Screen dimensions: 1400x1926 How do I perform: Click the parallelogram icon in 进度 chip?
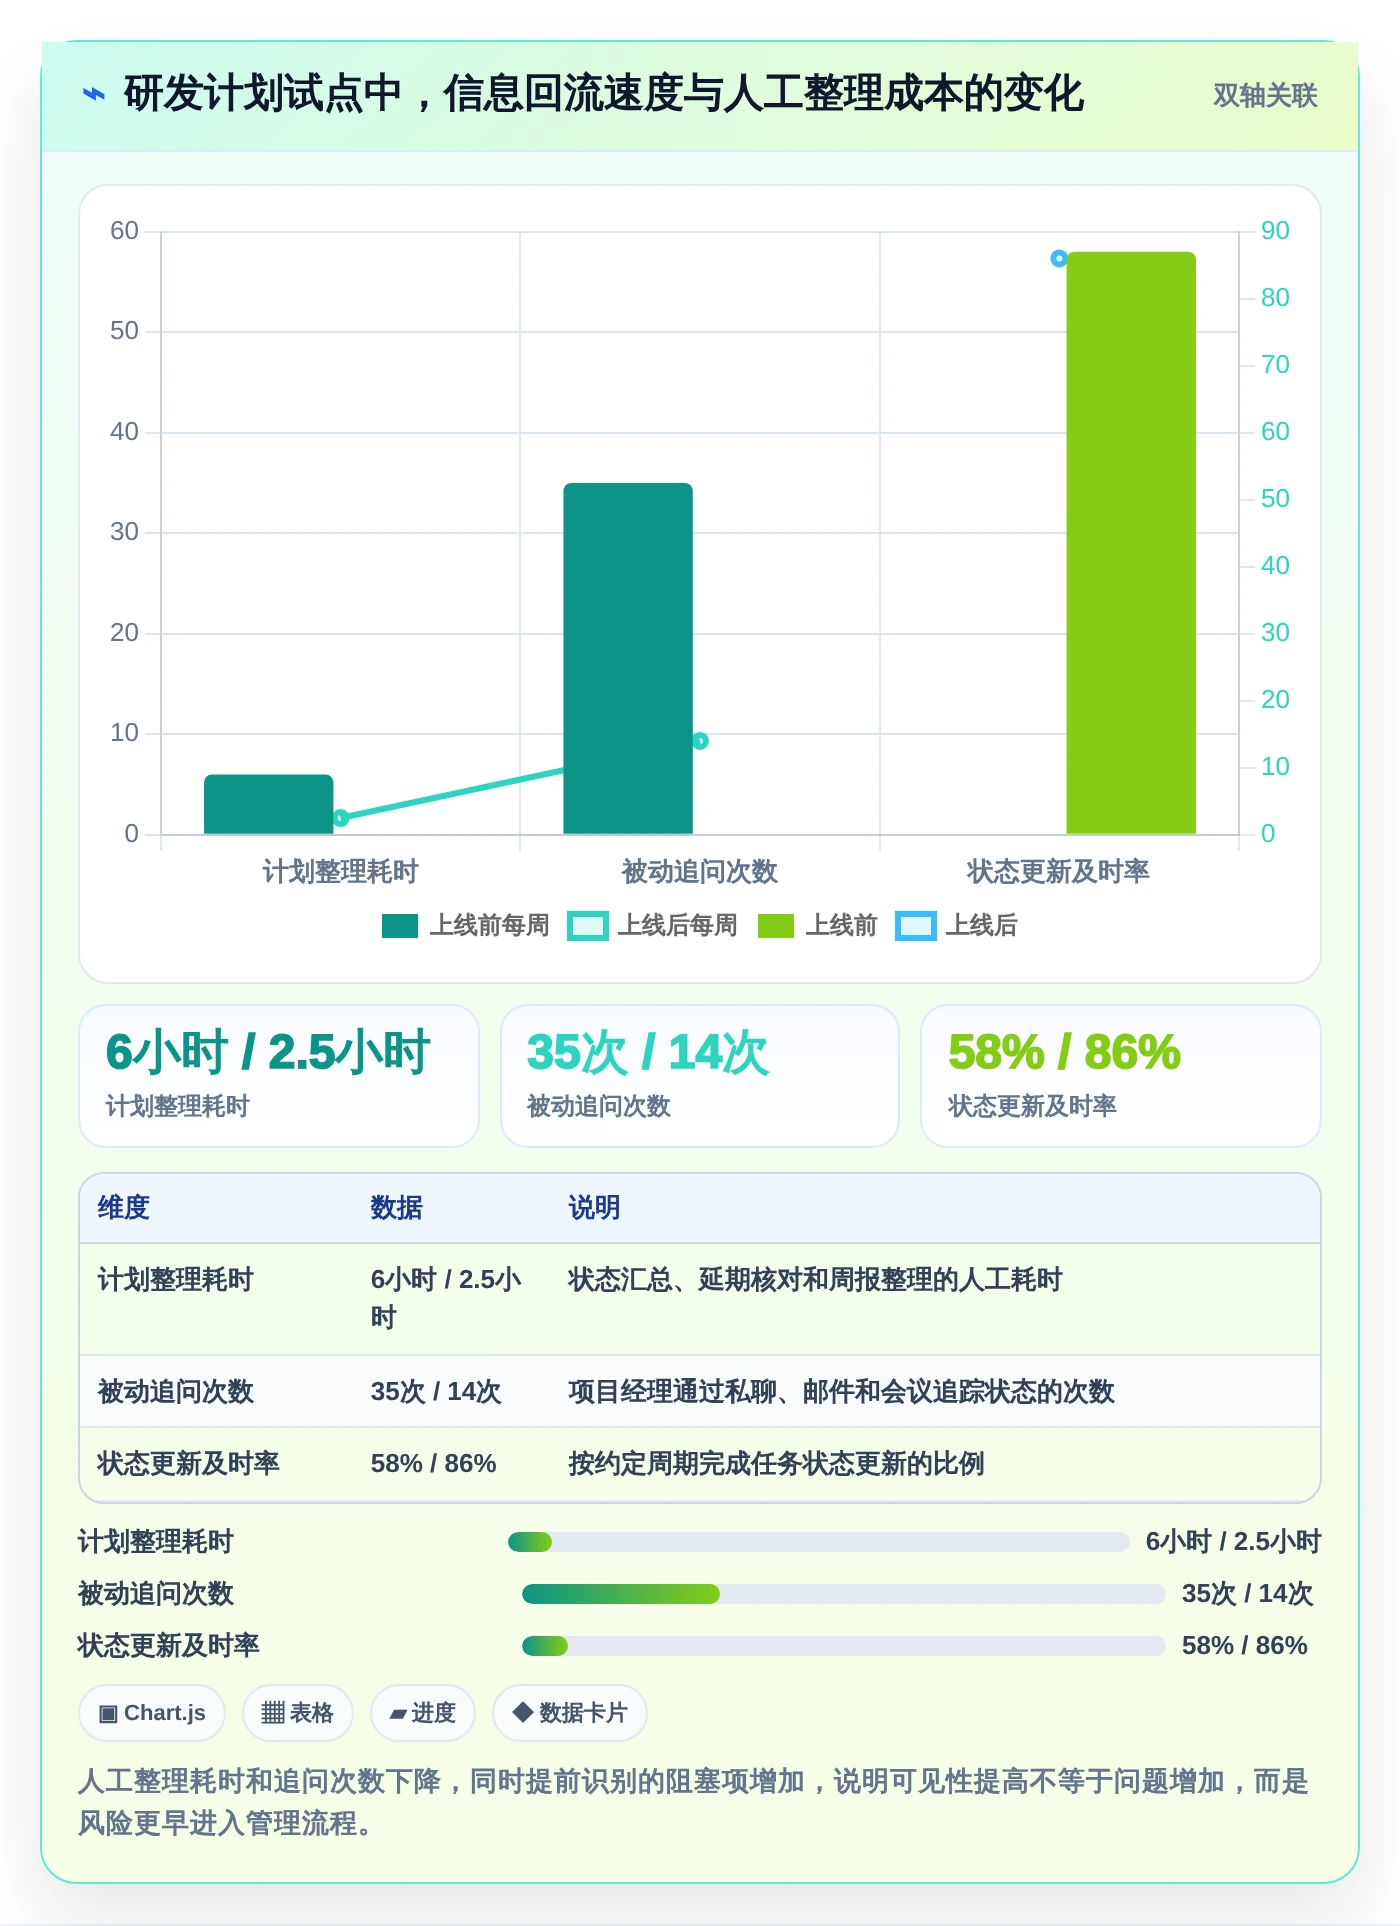pos(398,1714)
